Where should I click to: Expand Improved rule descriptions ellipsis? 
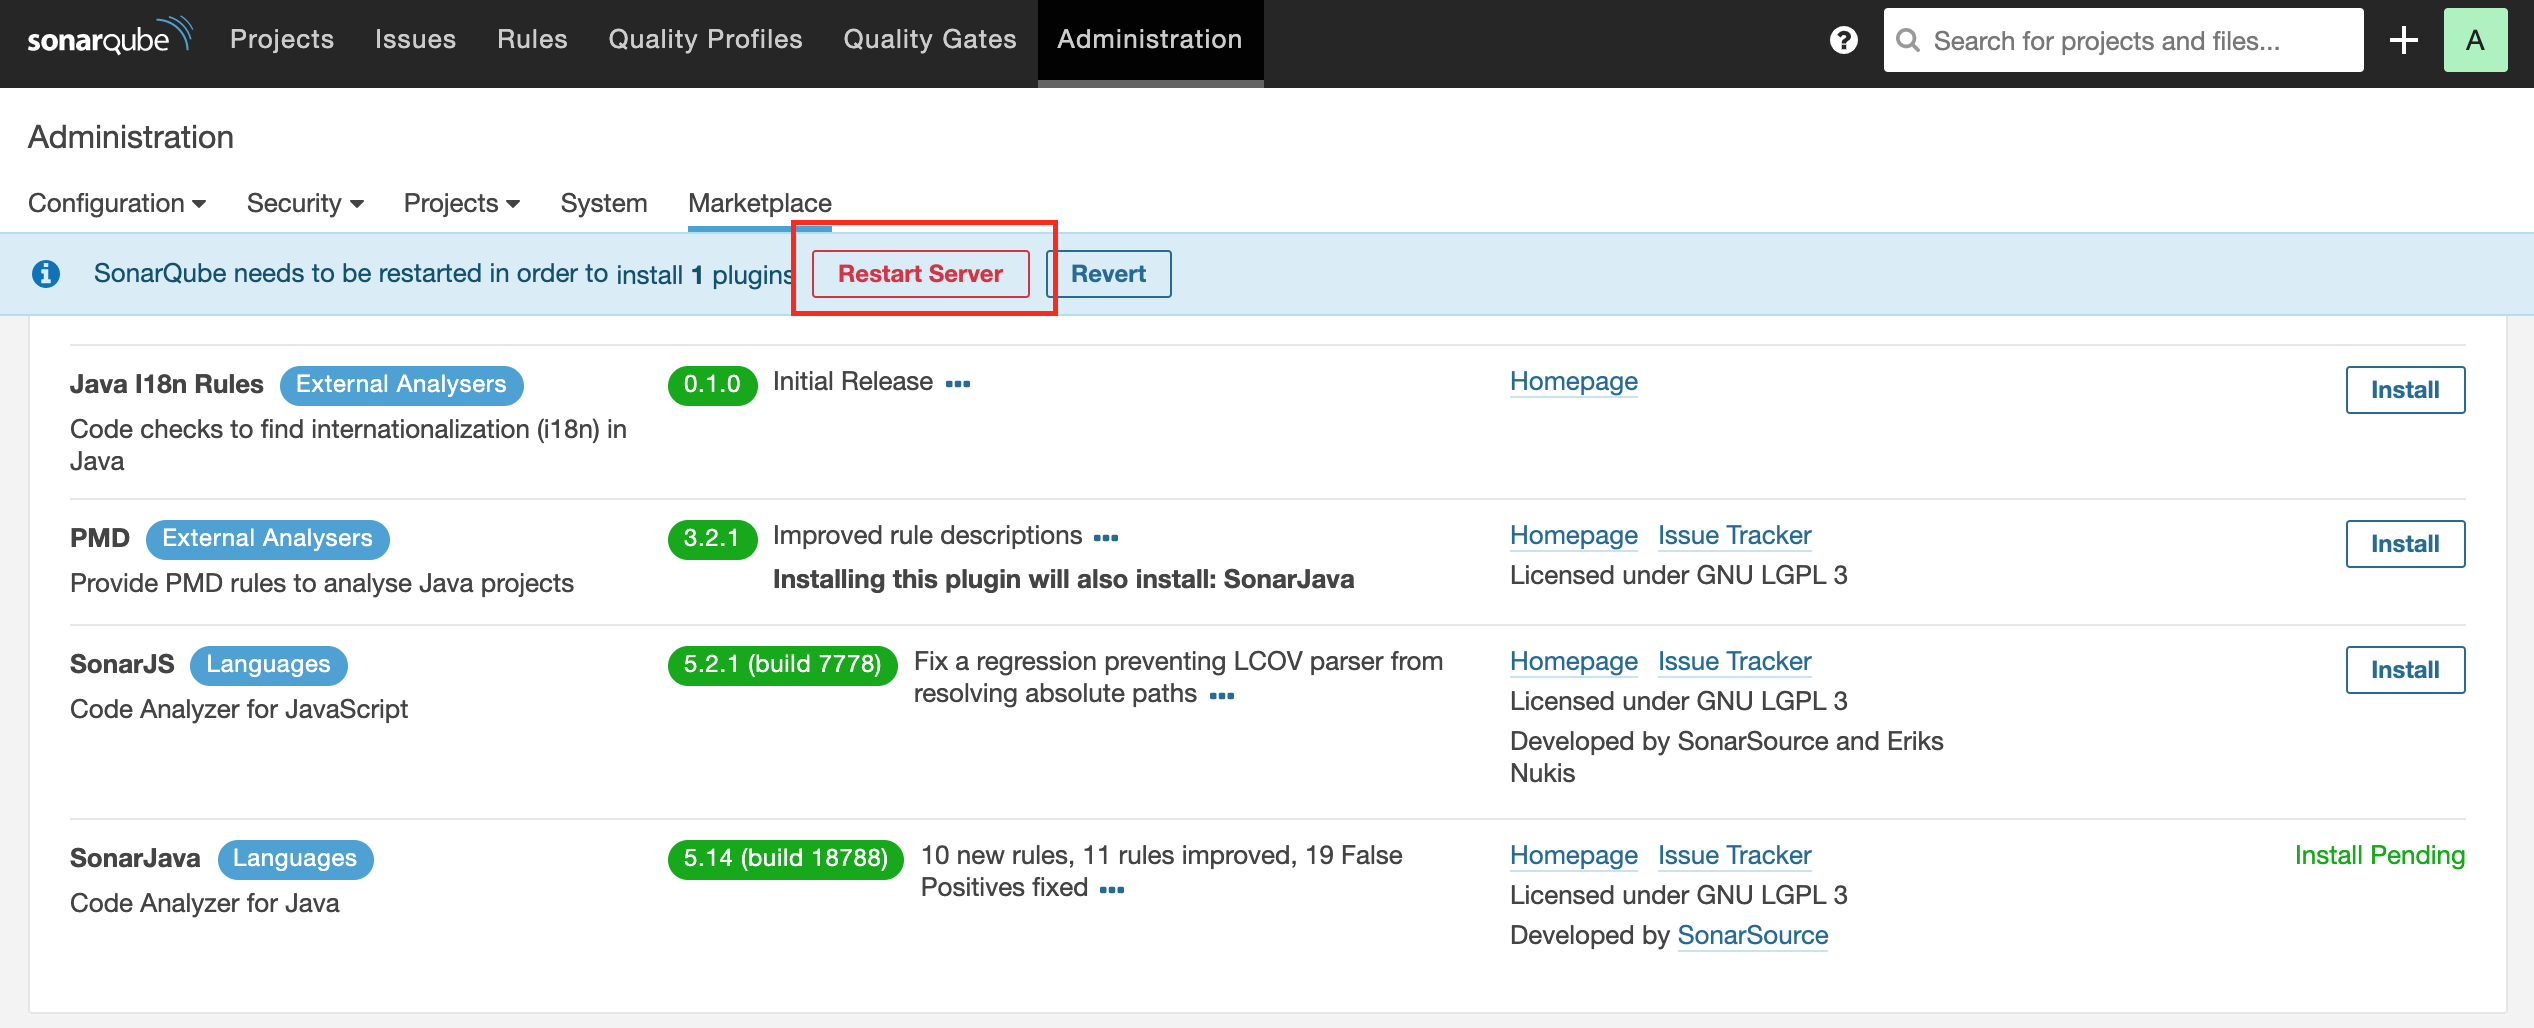click(1106, 538)
